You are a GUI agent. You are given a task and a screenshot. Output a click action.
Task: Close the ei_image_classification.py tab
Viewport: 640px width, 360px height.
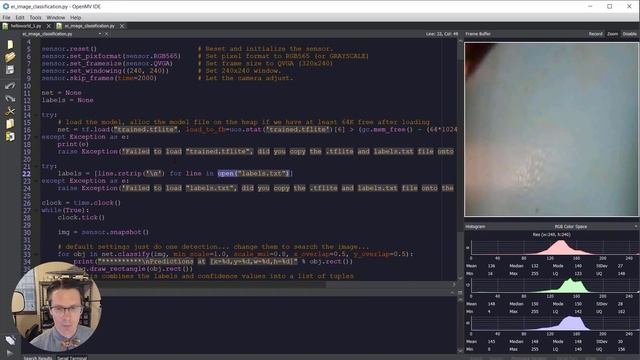(122, 26)
